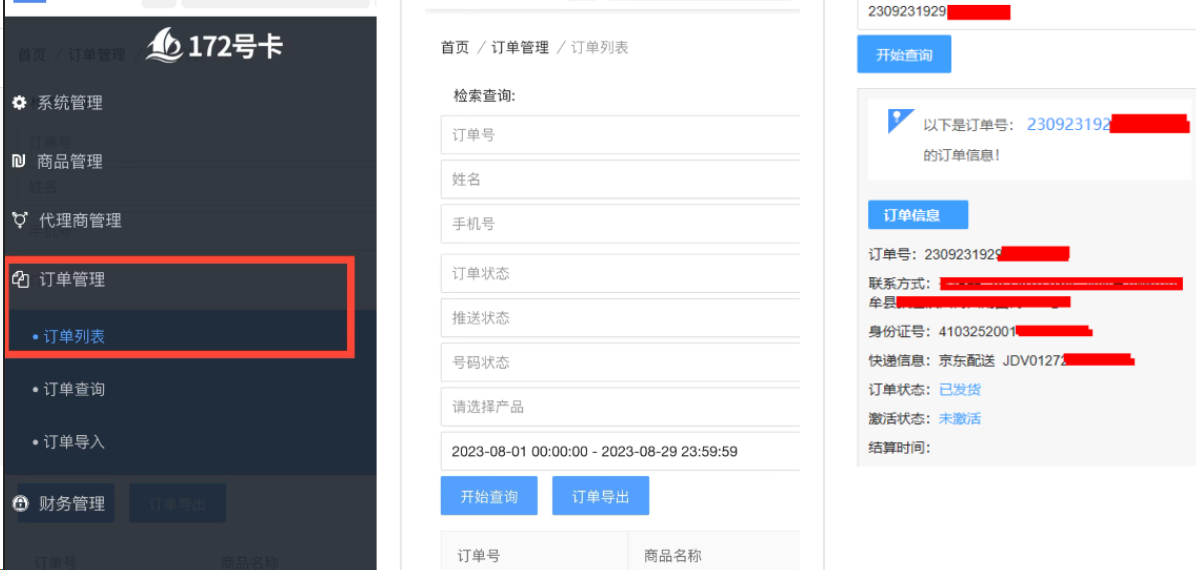The height and width of the screenshot is (570, 1196).
Task: Focus the 手机号 input field
Action: click(x=620, y=224)
